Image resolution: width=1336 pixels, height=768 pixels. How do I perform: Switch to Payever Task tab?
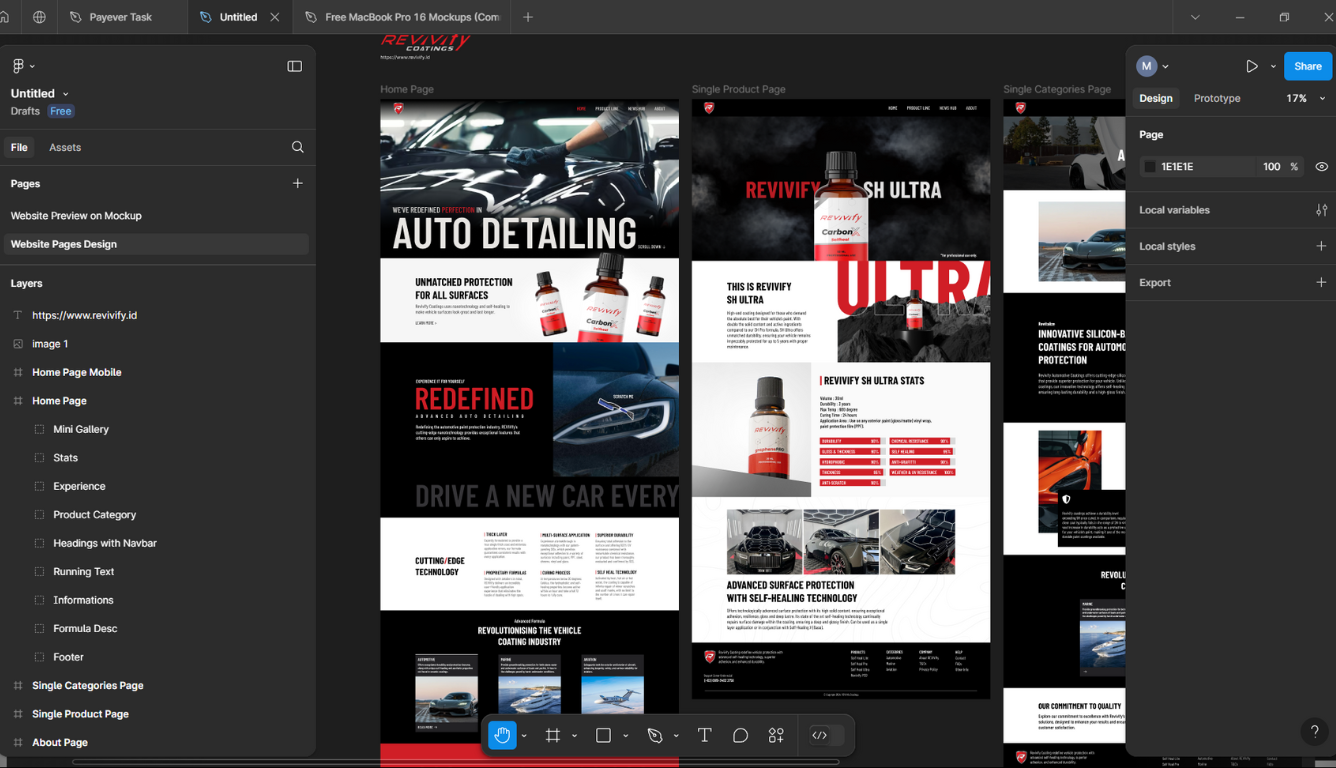pos(122,17)
